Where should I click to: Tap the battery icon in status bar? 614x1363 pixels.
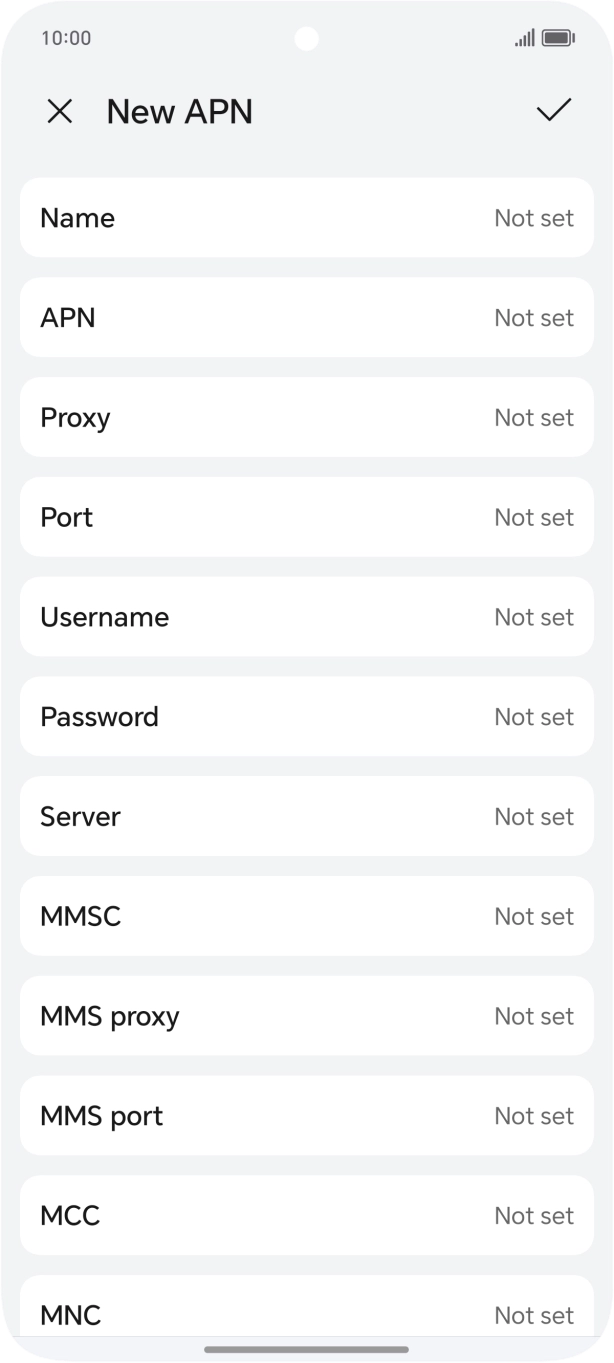pos(558,38)
